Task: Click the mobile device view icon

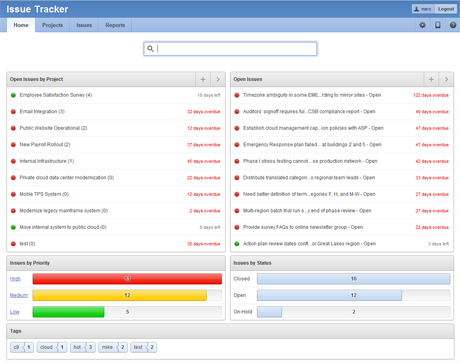Action: pyautogui.click(x=438, y=25)
